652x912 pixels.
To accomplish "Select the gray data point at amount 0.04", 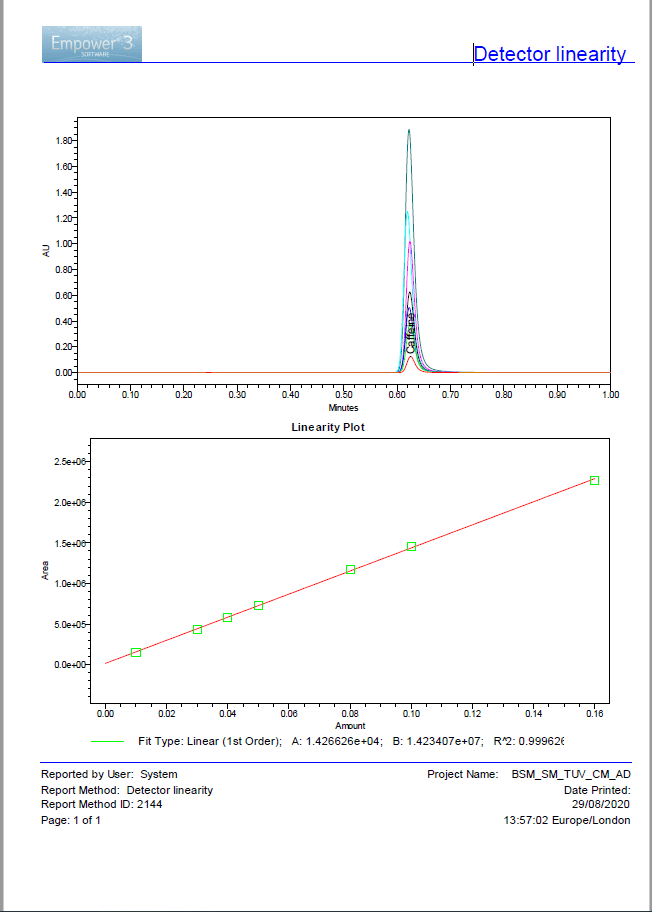I will 228,617.
